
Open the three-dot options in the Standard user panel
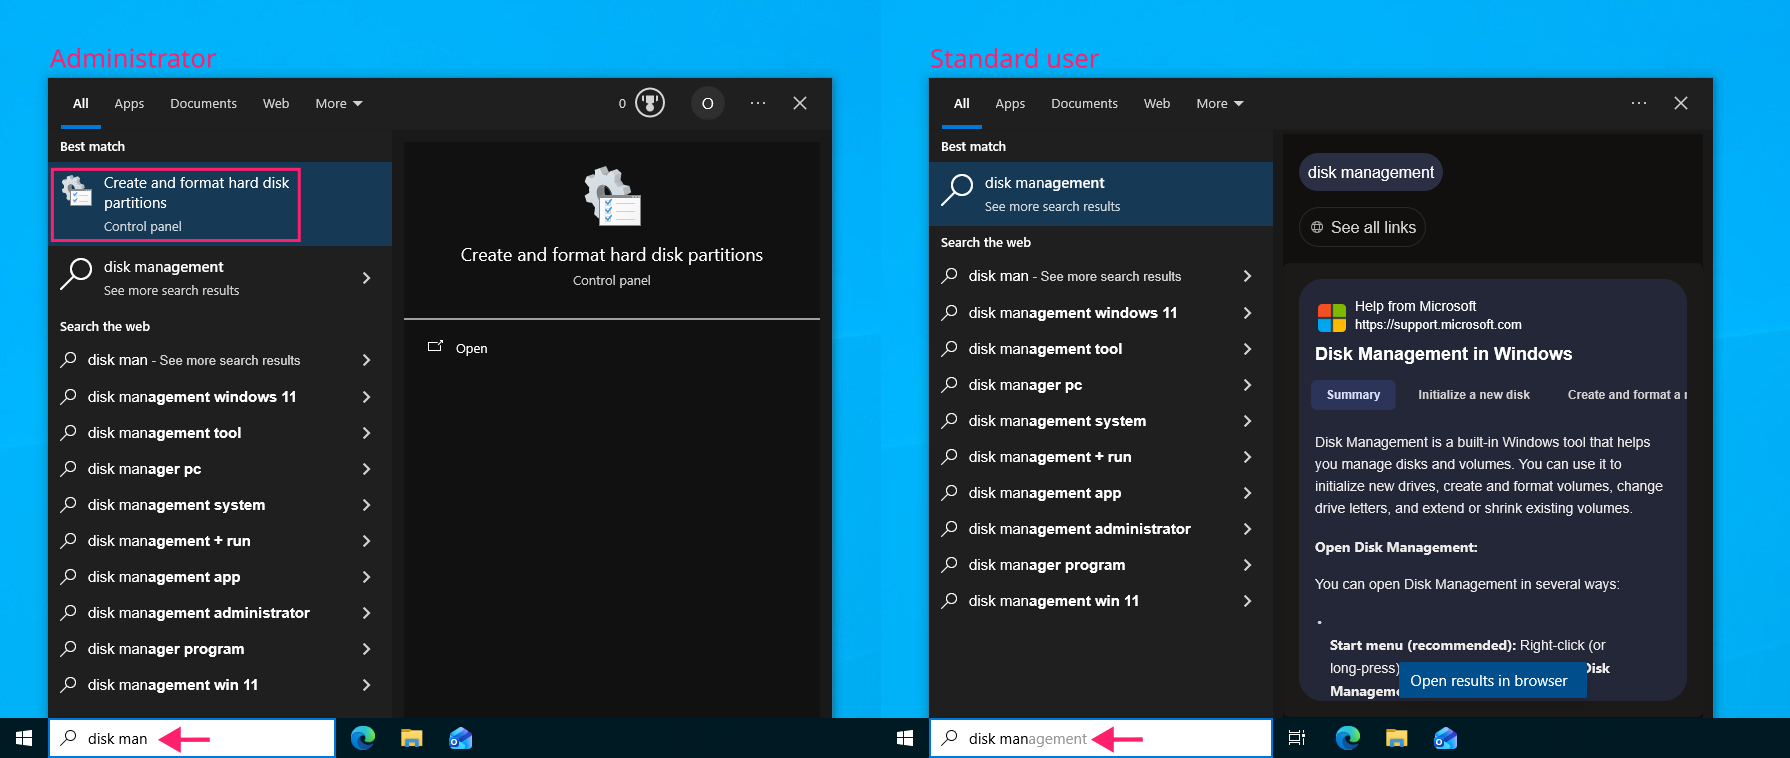point(1639,103)
